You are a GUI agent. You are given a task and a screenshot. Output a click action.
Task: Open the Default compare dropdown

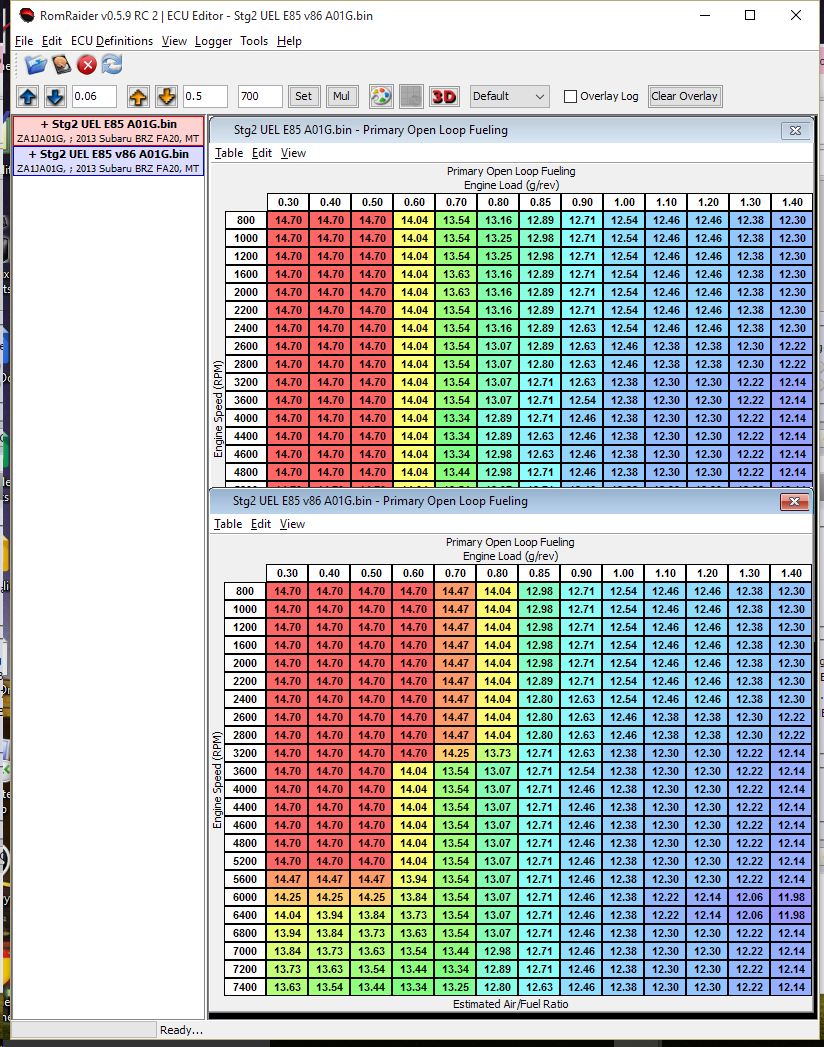click(x=509, y=97)
